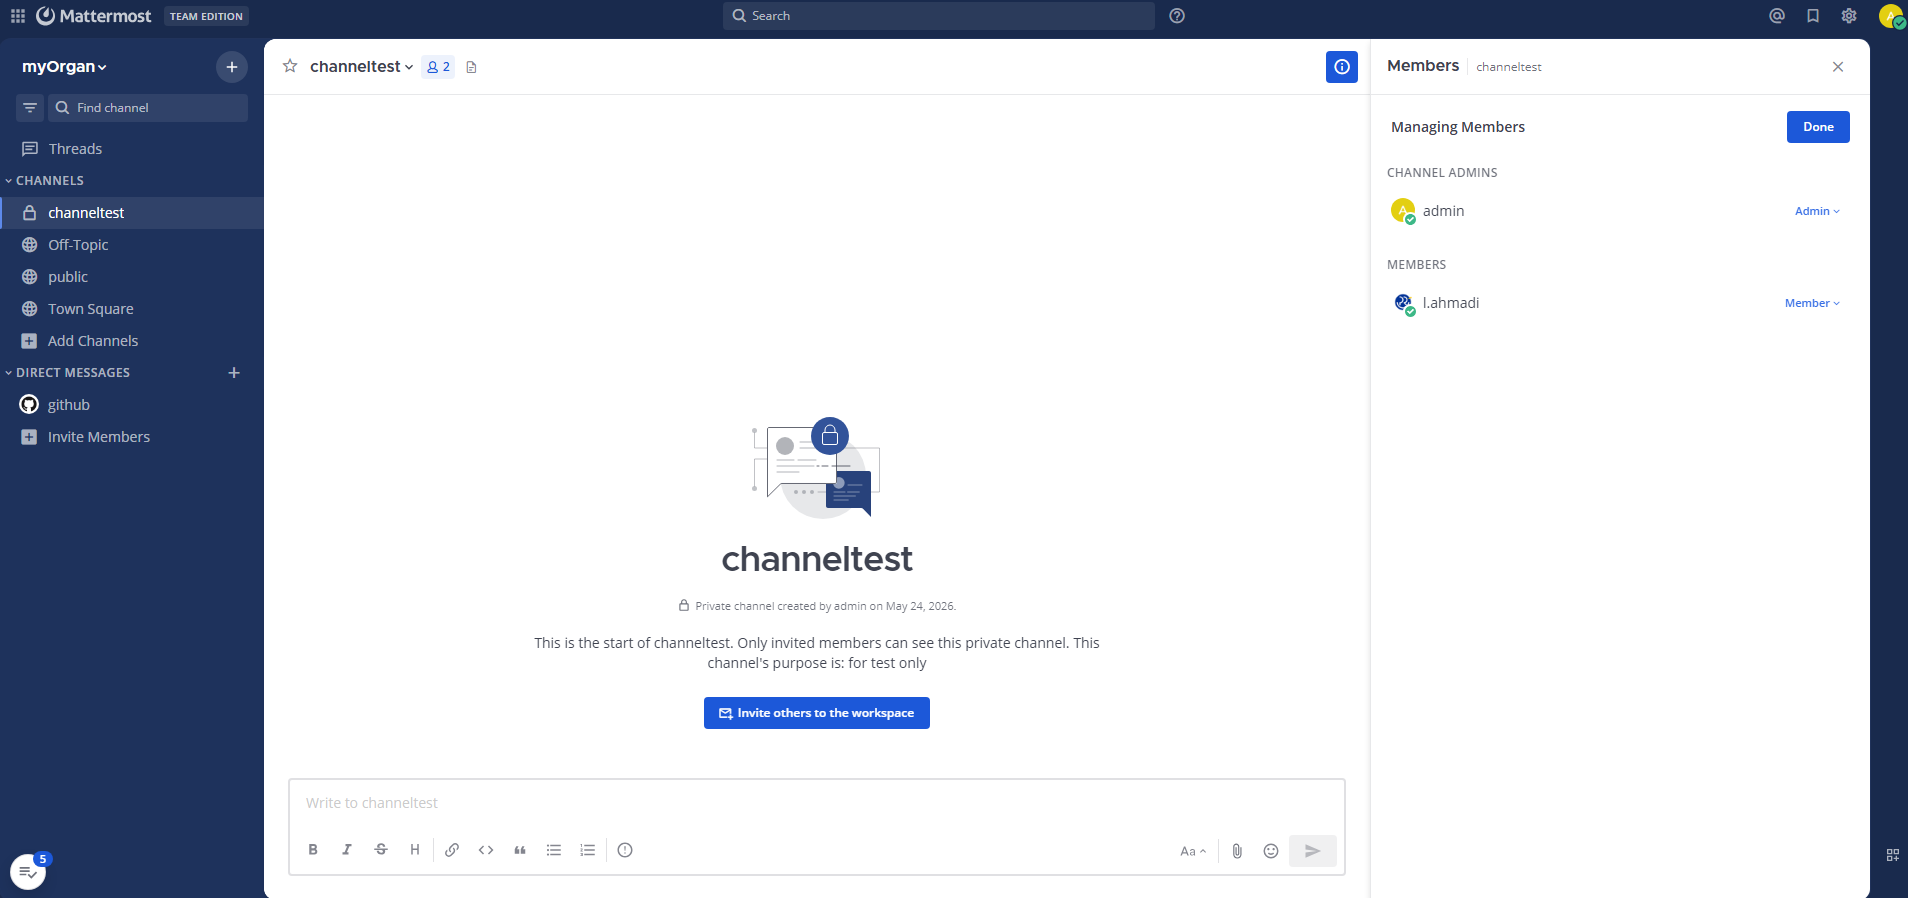Open Threads in the sidebar

click(132, 149)
